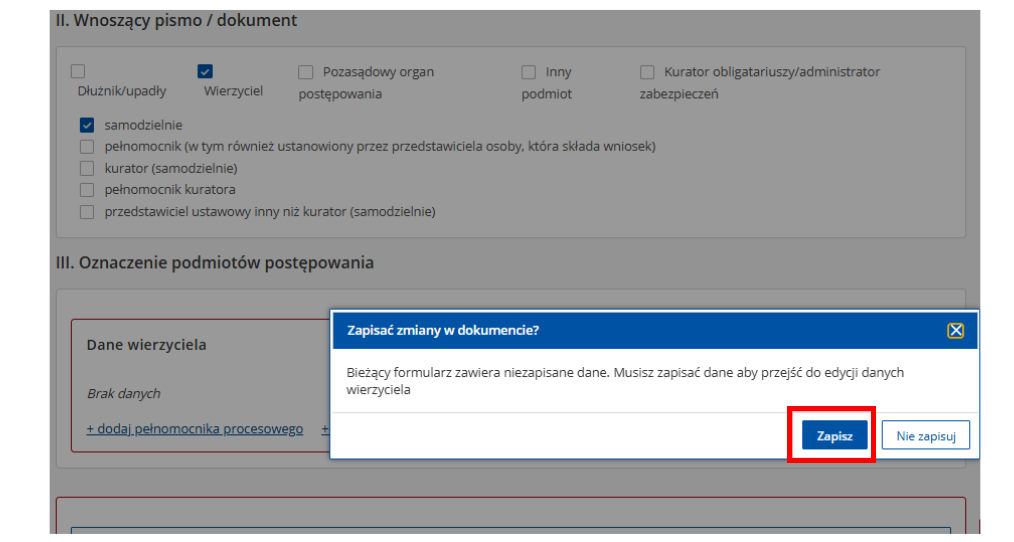
Task: Click the Dane wierzyciela heading
Action: tap(147, 345)
